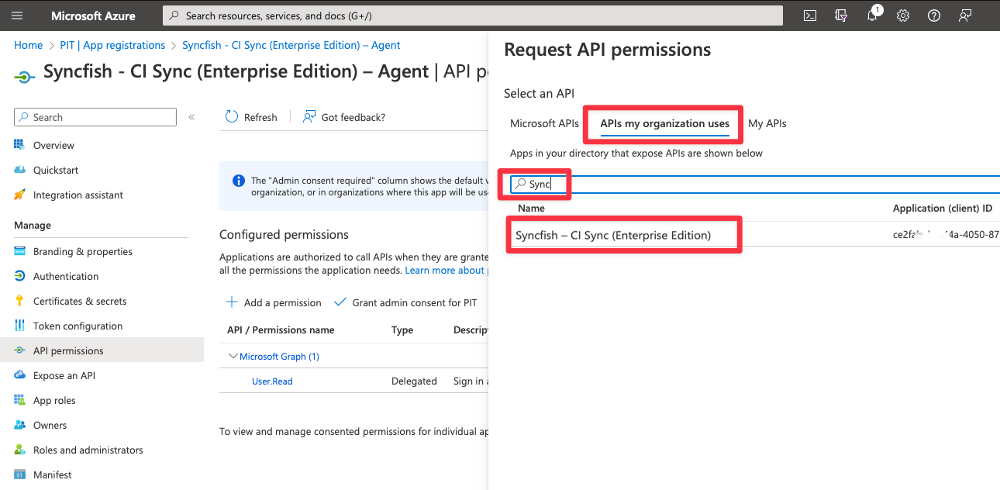
Task: Open Owners menu item
Action: click(50, 425)
